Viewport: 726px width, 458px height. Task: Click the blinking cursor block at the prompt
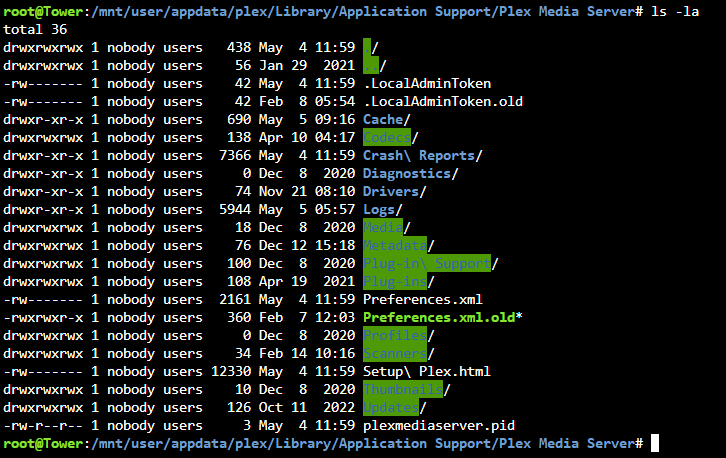pyautogui.click(x=655, y=443)
